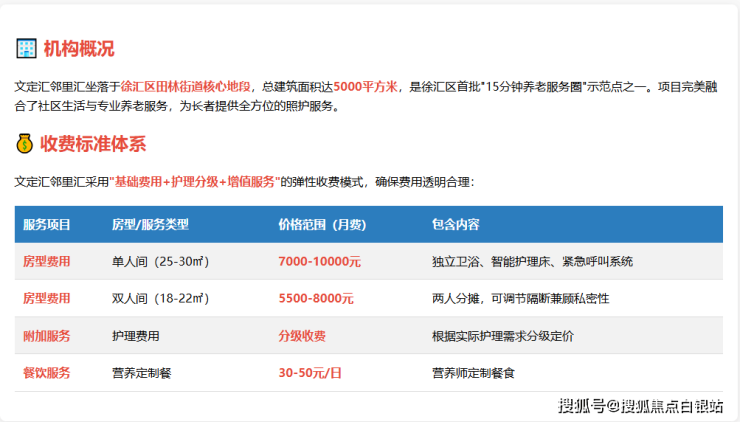Viewport: 740px width, 422px height.
Task: Click the 5500-8000元 price cell
Action: (316, 298)
